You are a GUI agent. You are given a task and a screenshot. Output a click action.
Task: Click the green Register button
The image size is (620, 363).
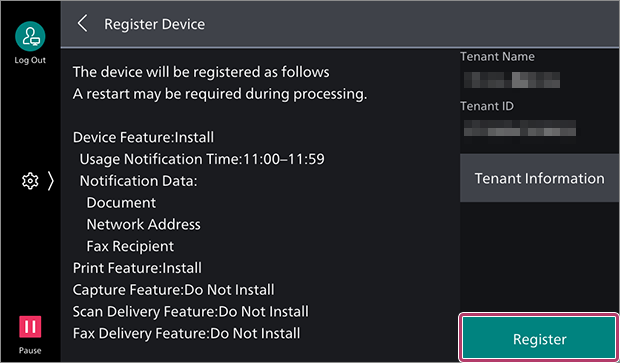539,339
